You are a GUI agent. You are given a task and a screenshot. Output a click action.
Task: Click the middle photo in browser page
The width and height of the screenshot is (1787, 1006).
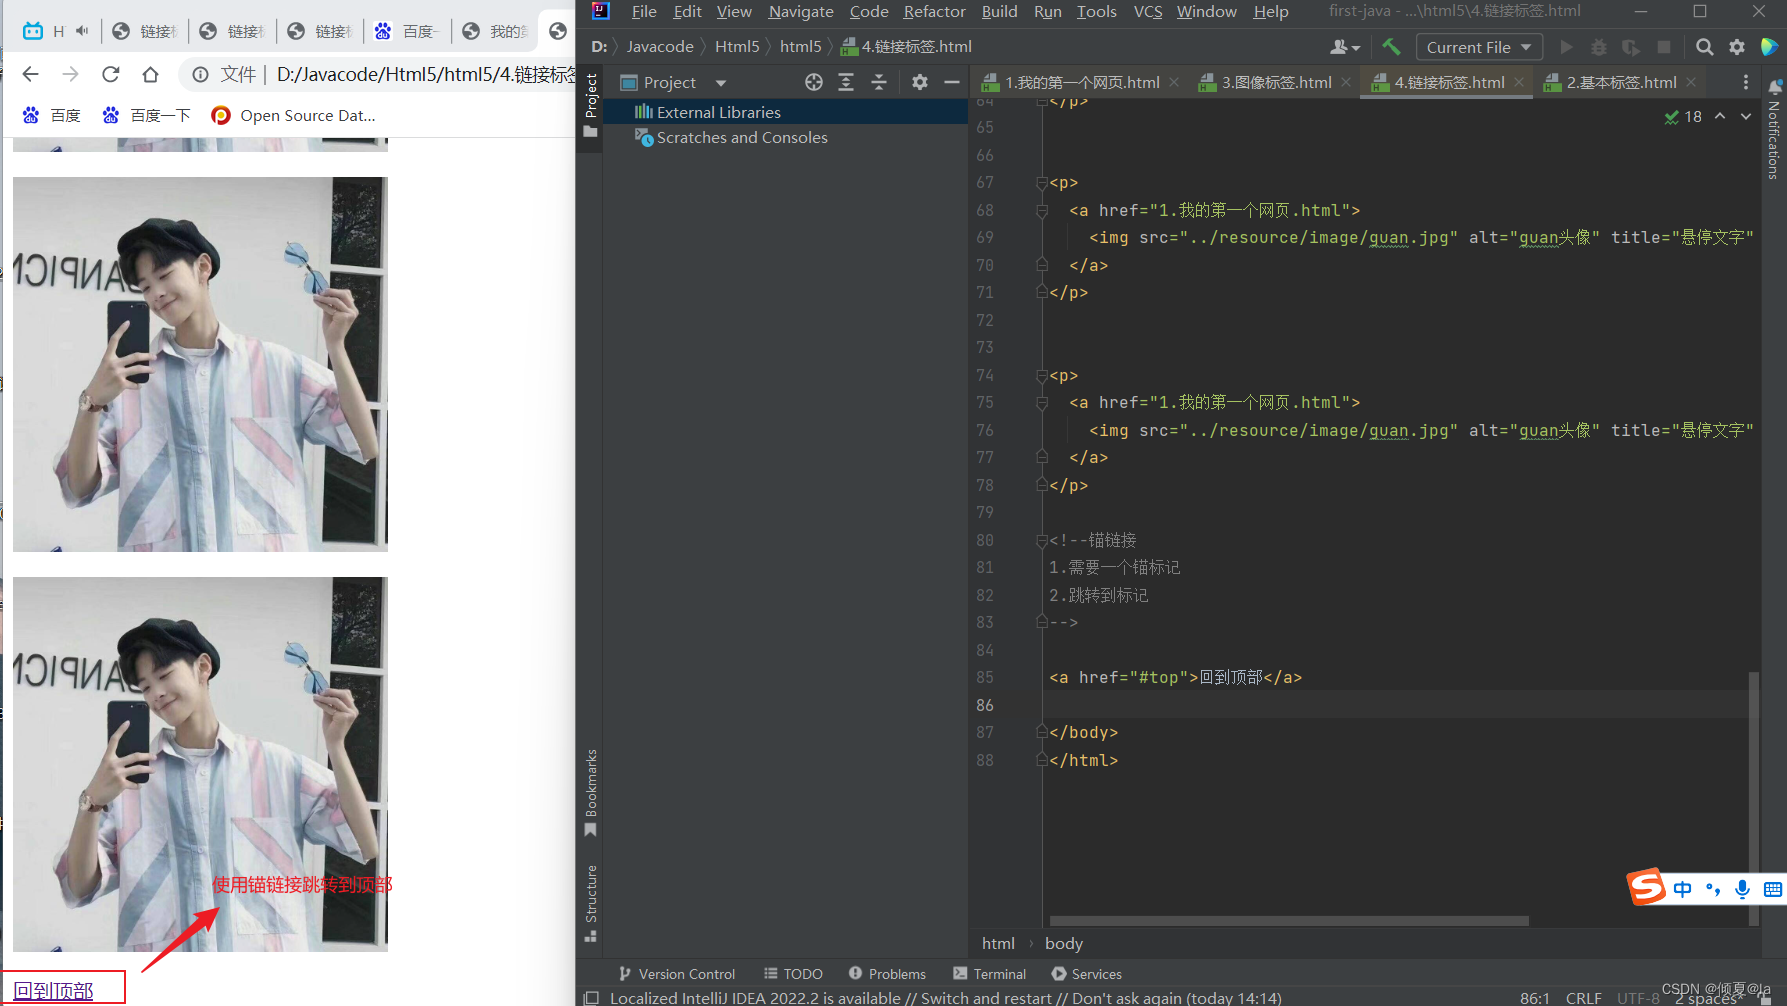point(200,364)
